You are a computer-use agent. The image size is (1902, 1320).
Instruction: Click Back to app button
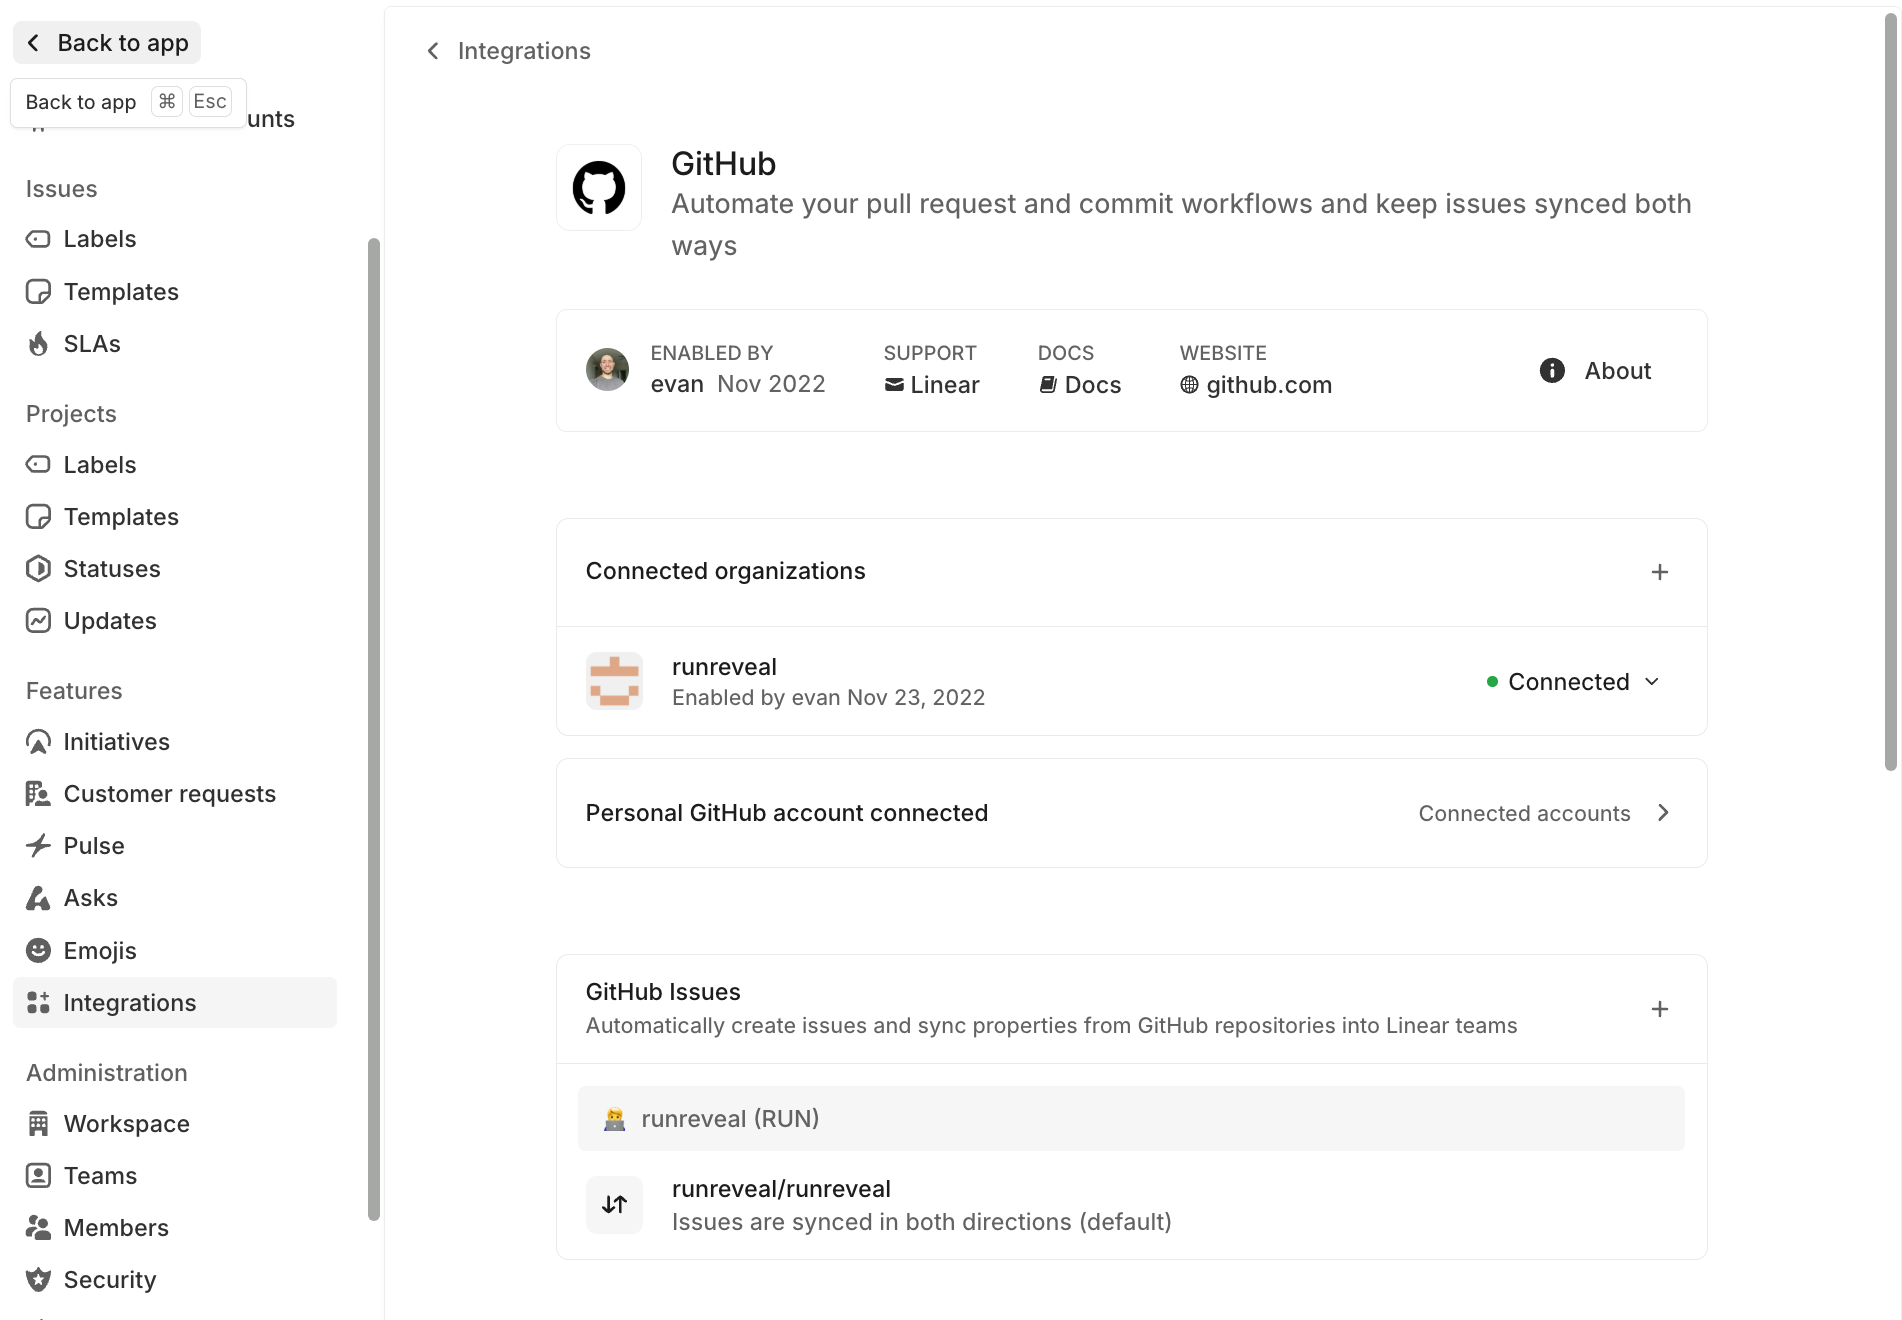point(107,43)
